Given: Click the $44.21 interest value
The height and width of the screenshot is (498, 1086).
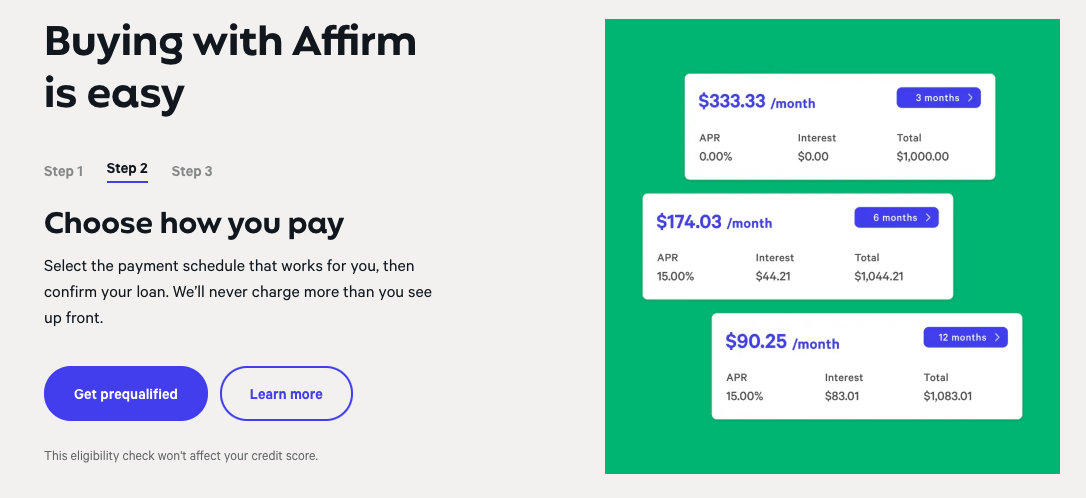Looking at the screenshot, I should click(x=773, y=276).
